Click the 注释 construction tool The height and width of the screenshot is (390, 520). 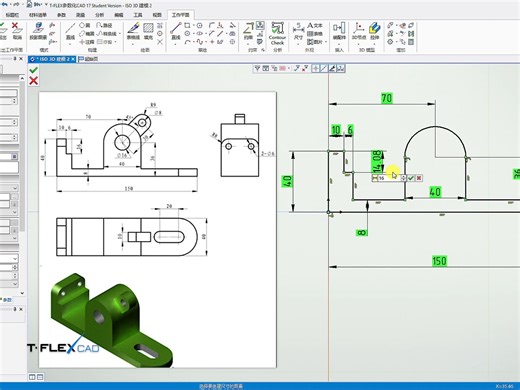(87, 42)
